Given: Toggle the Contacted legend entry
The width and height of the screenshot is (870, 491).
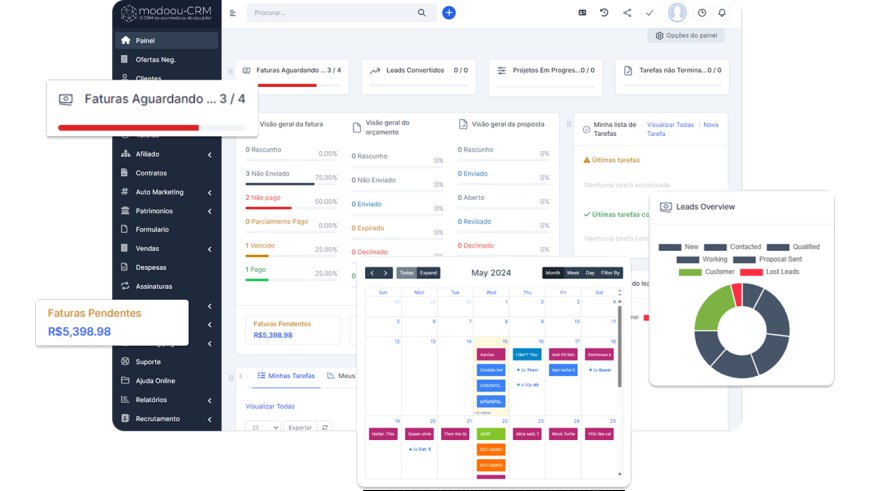Looking at the screenshot, I should tap(732, 247).
